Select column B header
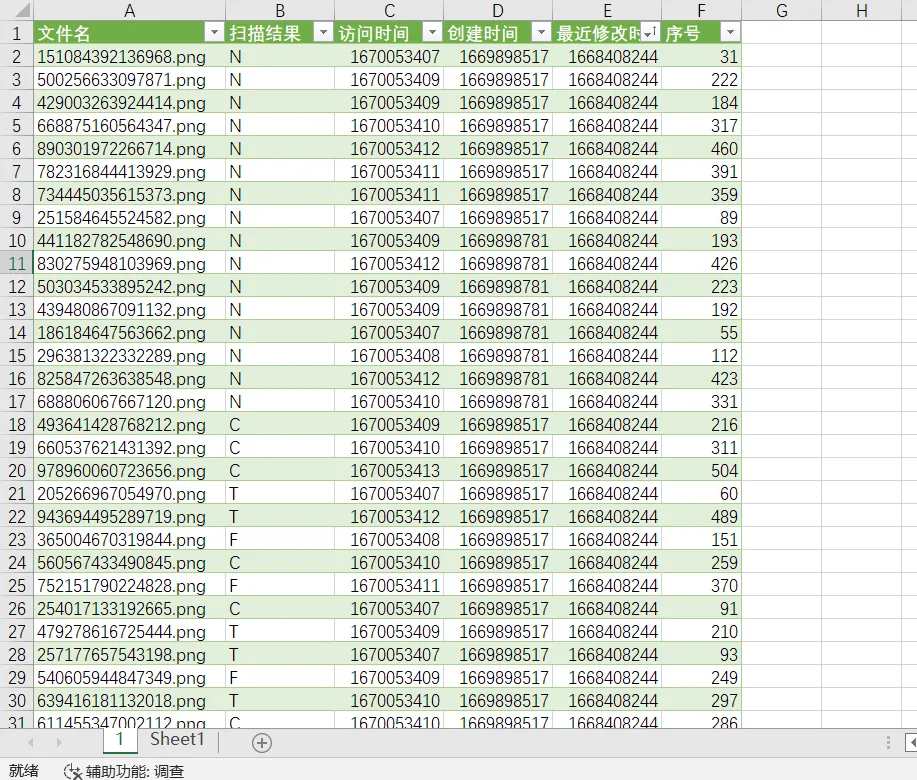This screenshot has width=917, height=780. (x=280, y=10)
